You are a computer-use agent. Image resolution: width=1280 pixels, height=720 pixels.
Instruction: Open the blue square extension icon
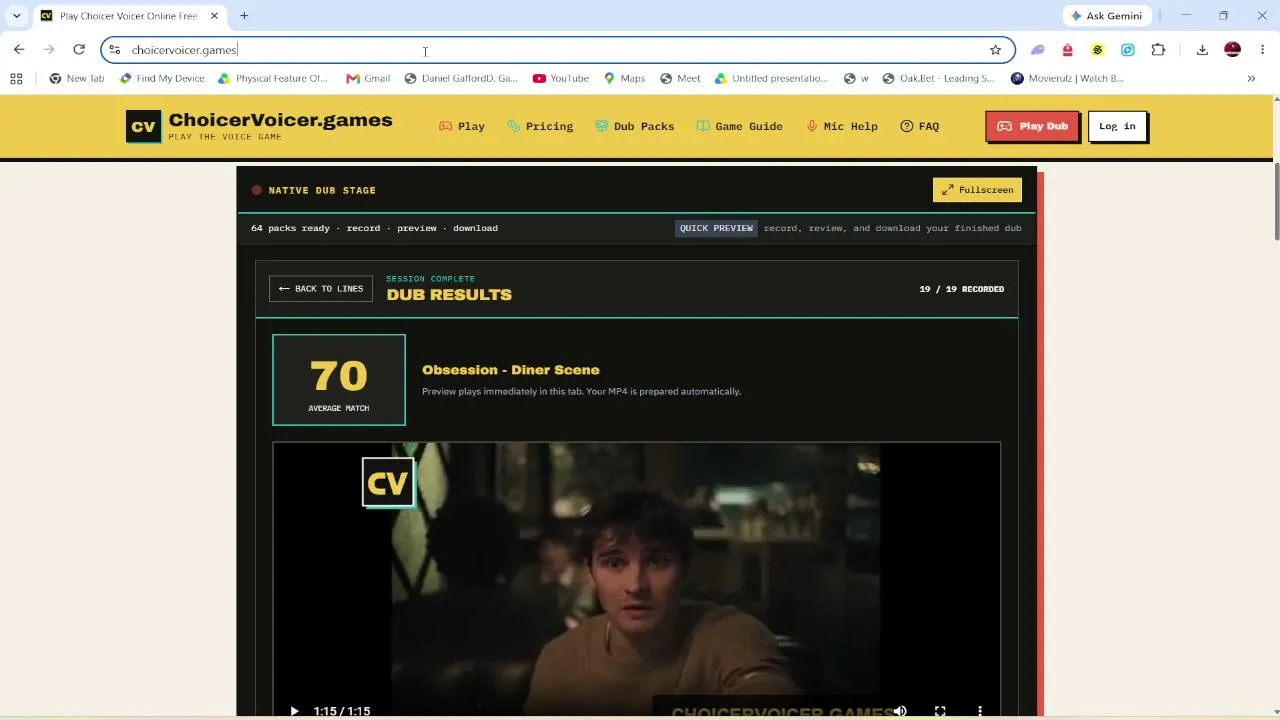click(x=1128, y=50)
